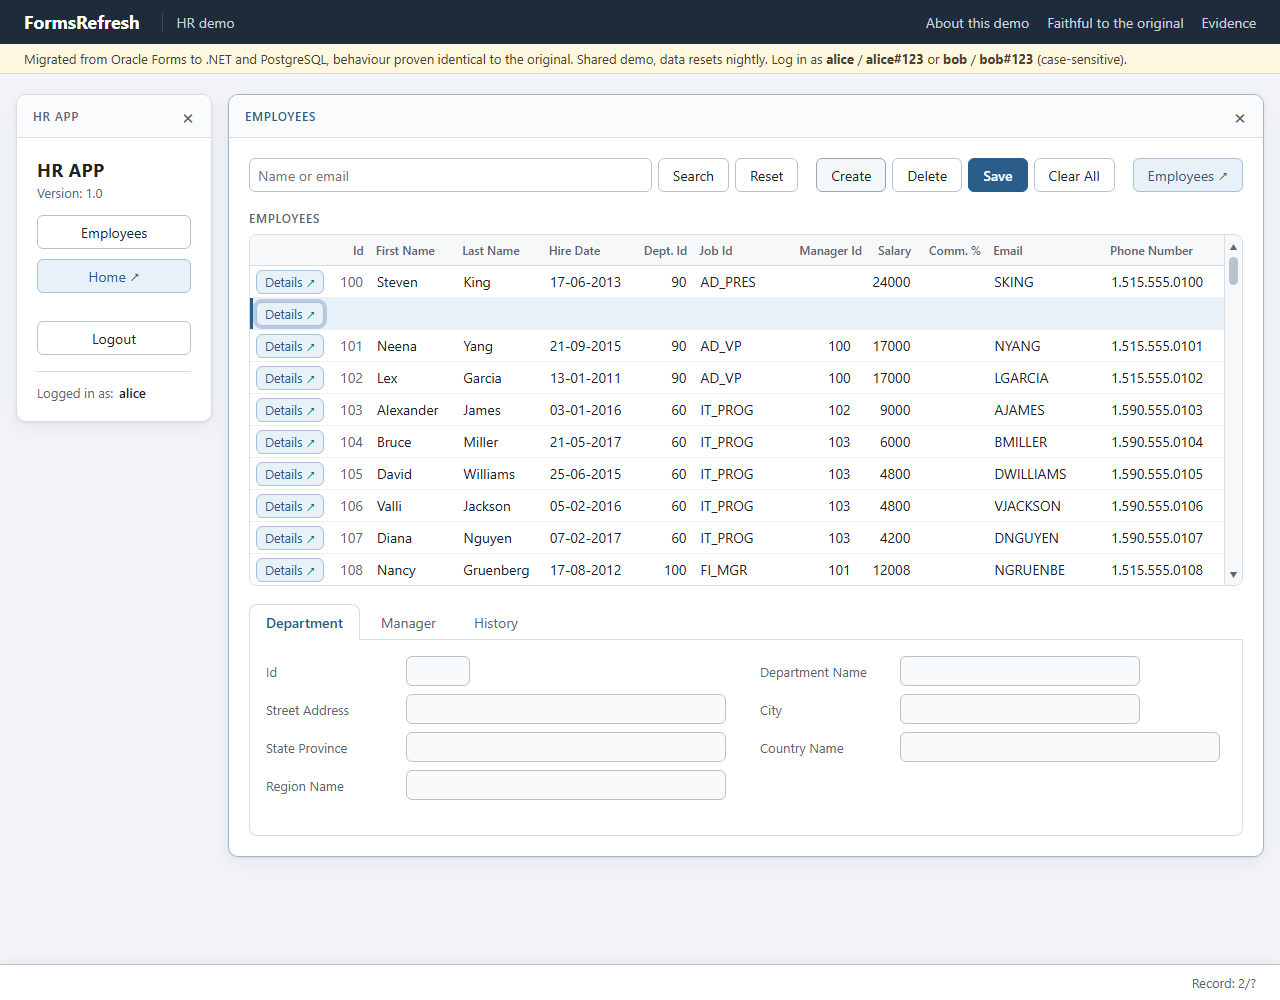
Task: Open Employees link button in toolbar
Action: click(1188, 176)
